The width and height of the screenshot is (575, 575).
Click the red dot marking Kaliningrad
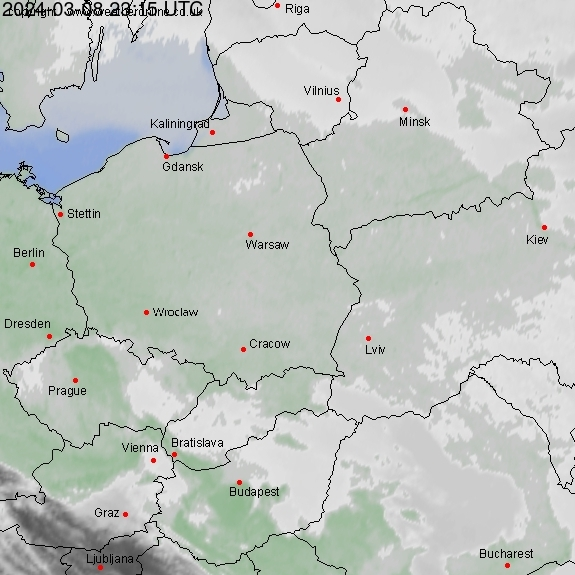(212, 132)
